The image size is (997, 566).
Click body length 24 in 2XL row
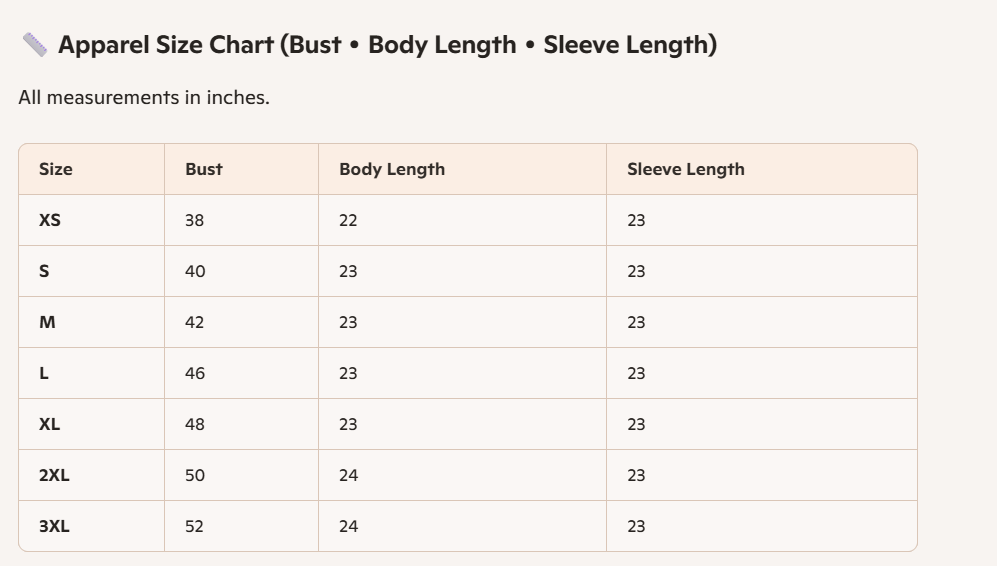click(348, 475)
